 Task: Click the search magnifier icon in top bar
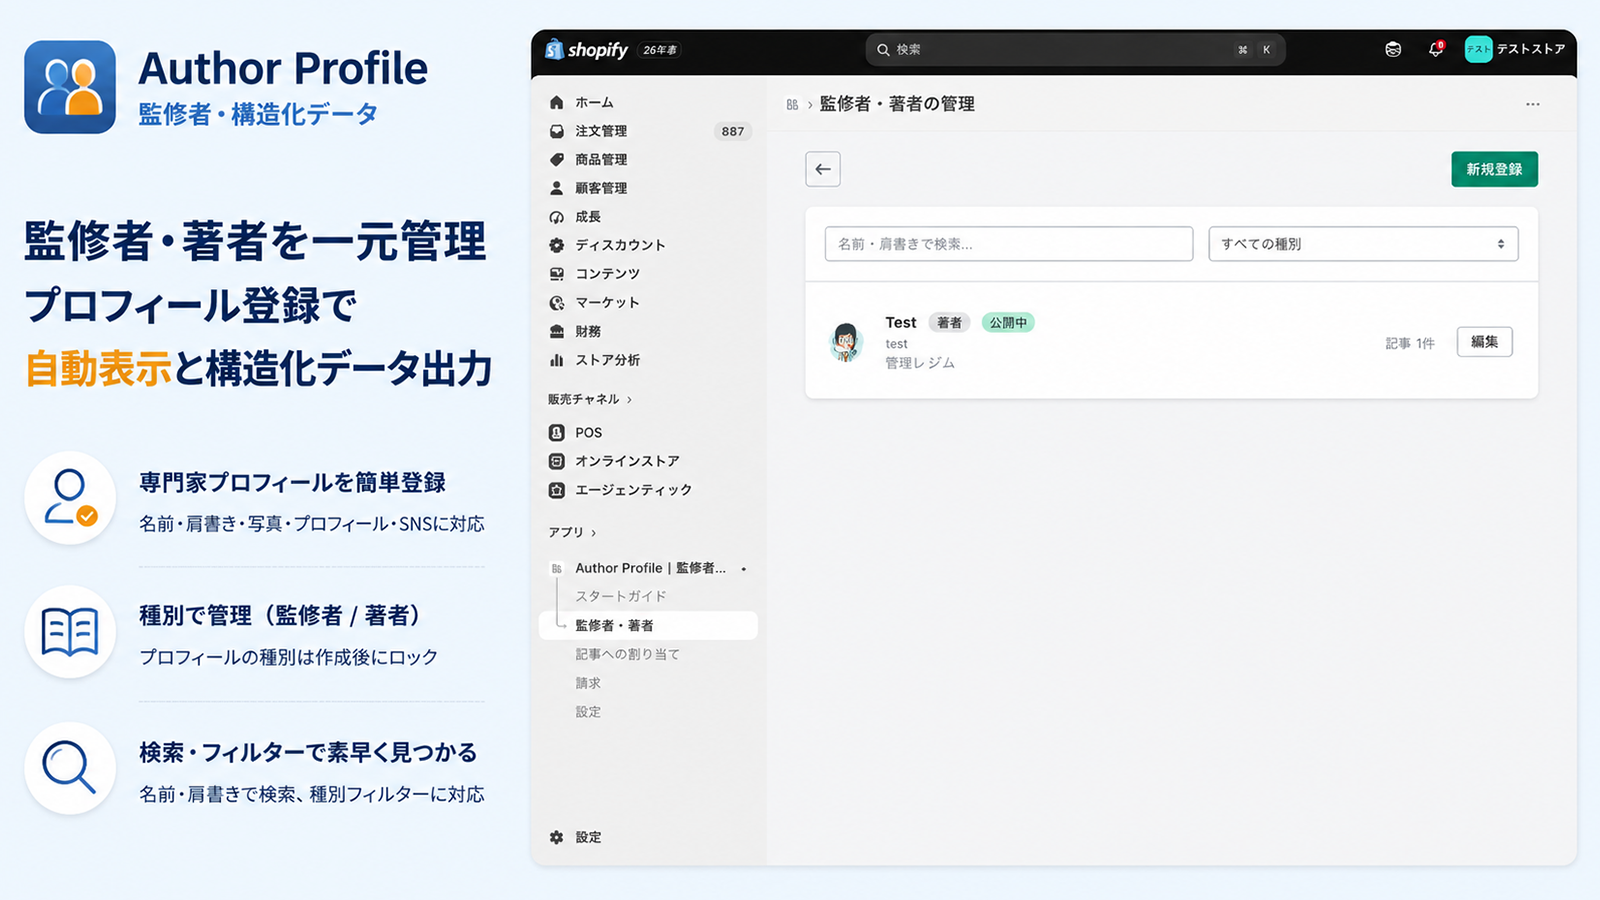(x=883, y=49)
